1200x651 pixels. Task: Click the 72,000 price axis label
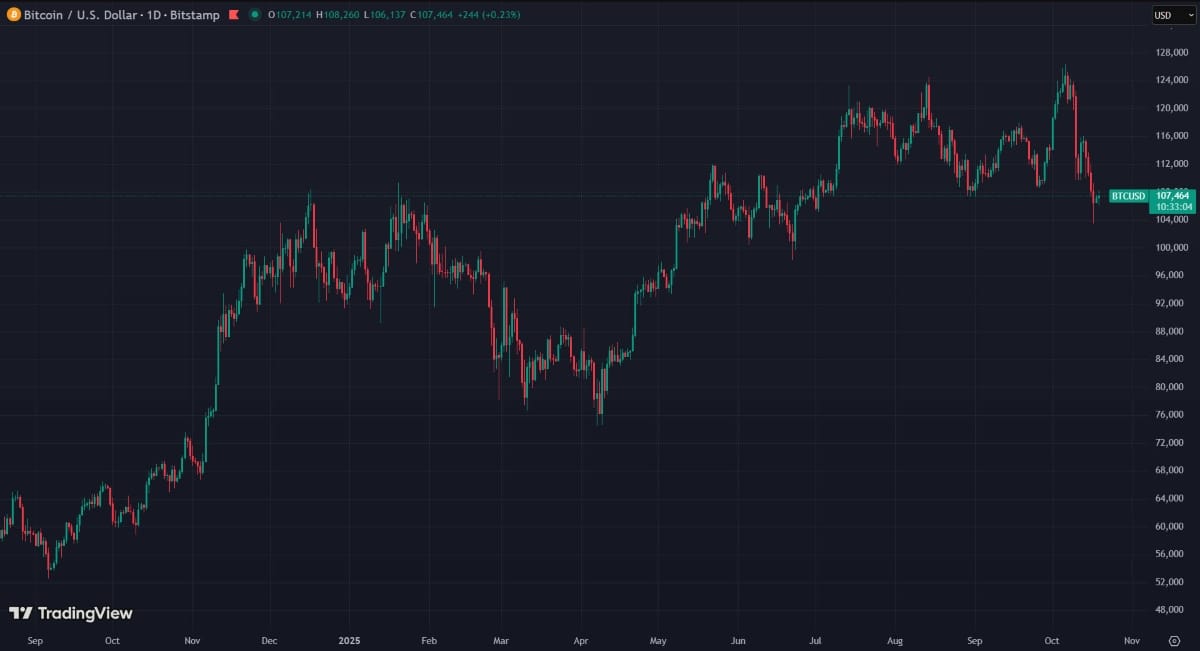coord(1171,442)
